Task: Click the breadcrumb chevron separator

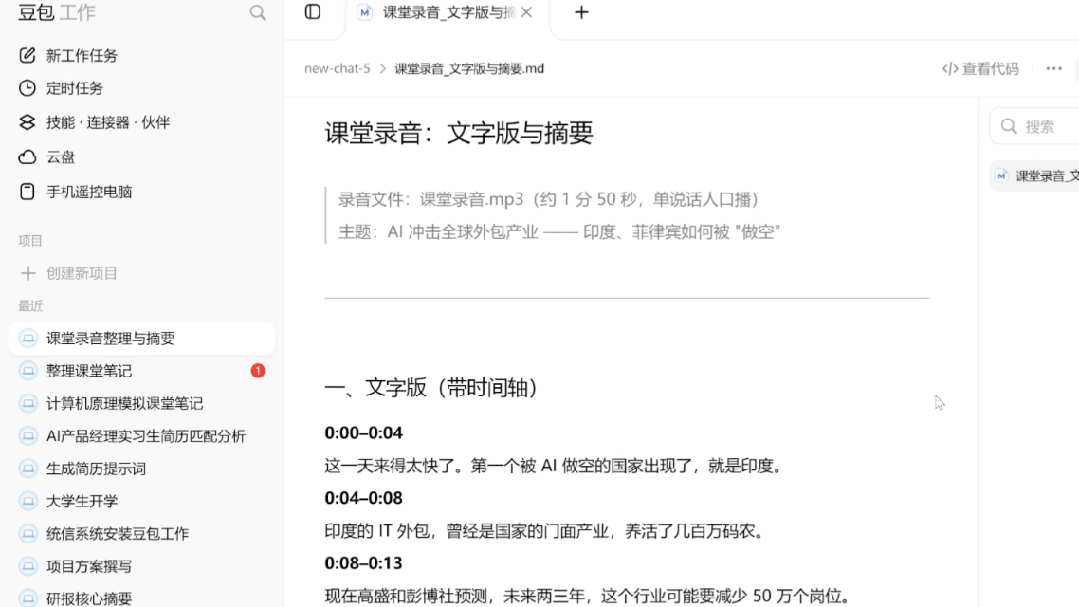Action: [x=383, y=69]
